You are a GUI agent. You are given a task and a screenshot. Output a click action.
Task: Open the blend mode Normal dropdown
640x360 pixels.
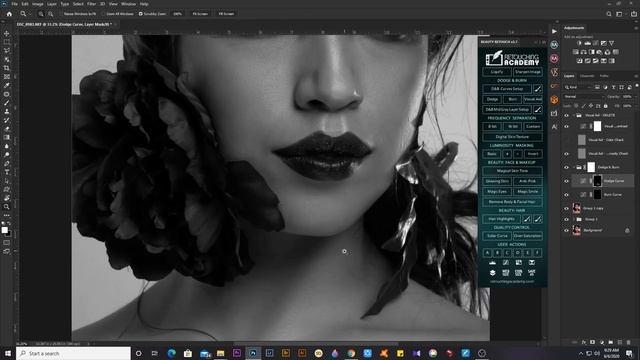pyautogui.click(x=584, y=97)
